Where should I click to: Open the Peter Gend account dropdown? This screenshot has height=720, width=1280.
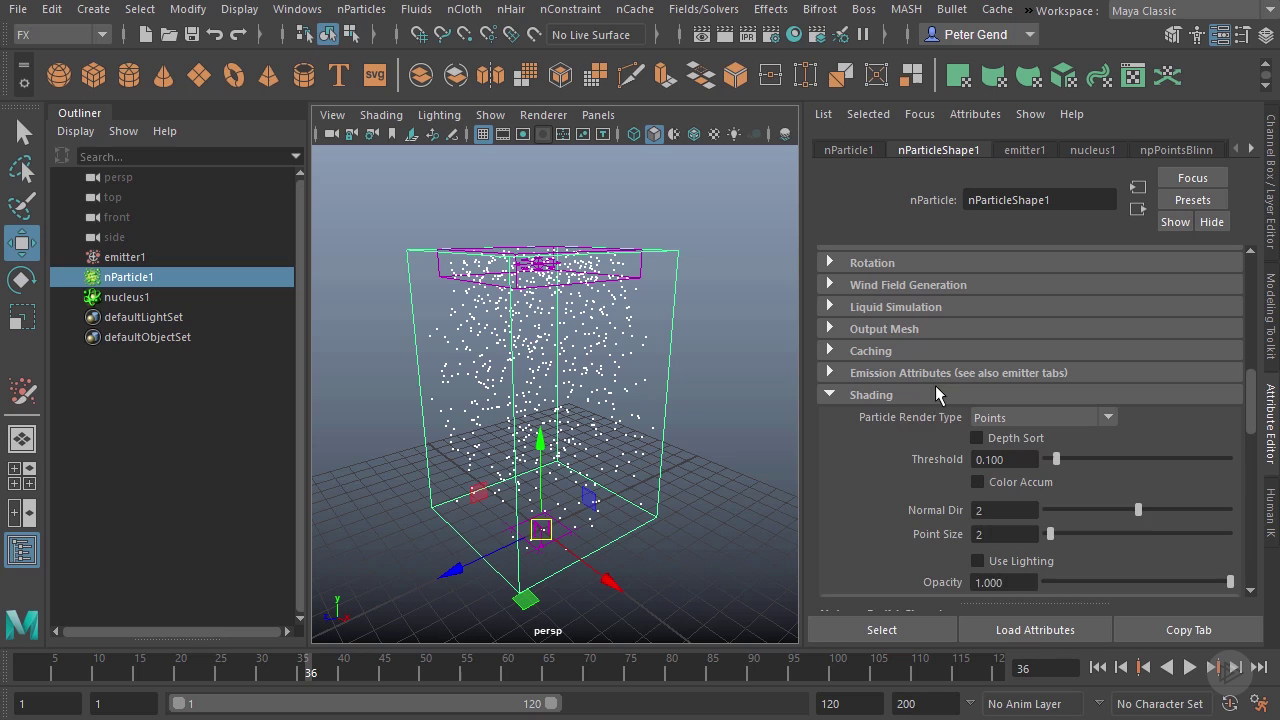980,34
